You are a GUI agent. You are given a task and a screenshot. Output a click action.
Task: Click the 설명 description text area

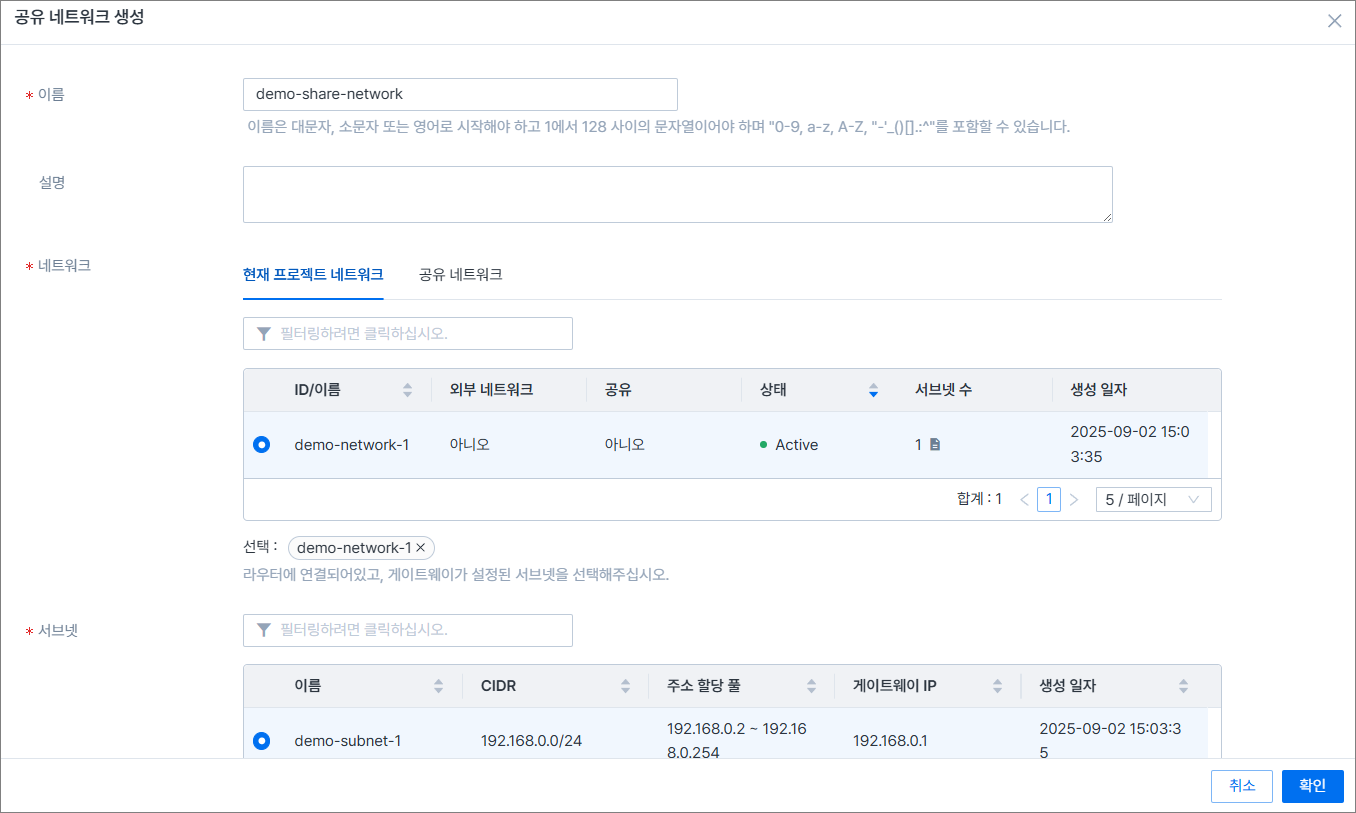point(677,194)
